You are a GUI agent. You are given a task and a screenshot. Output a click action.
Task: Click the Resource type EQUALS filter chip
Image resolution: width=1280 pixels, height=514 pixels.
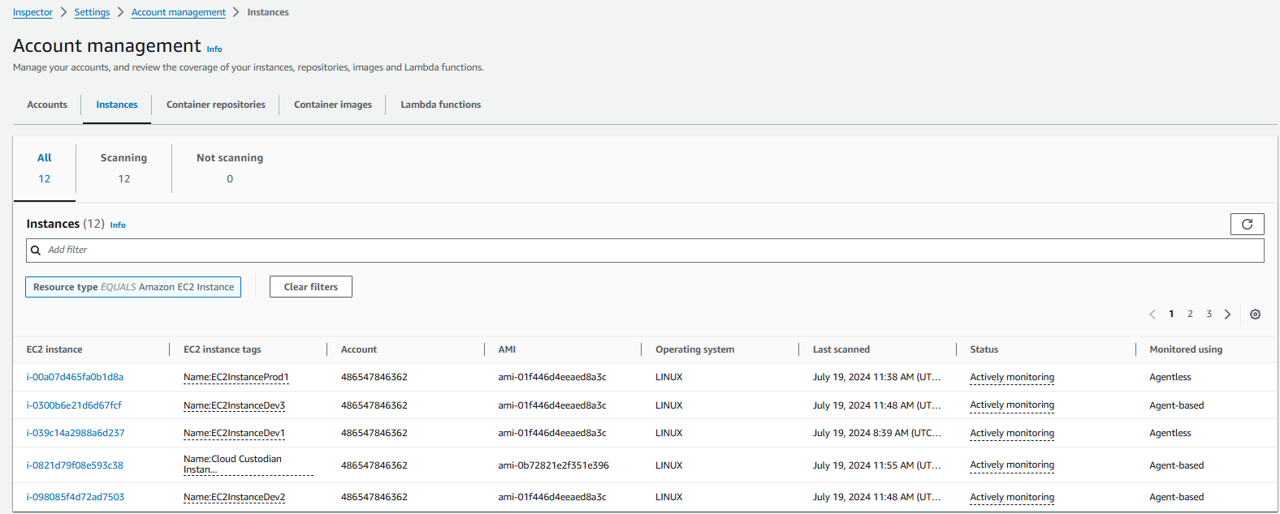tap(133, 287)
